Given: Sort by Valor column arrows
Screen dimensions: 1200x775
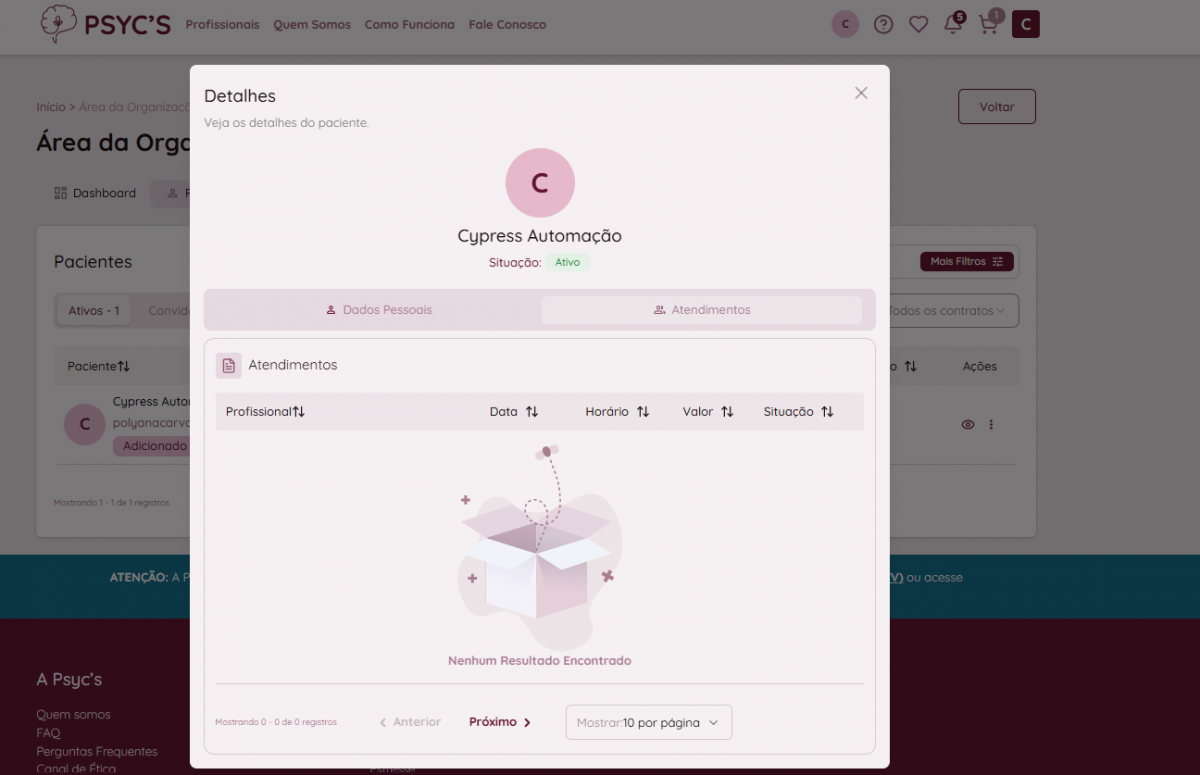Looking at the screenshot, I should pos(727,412).
